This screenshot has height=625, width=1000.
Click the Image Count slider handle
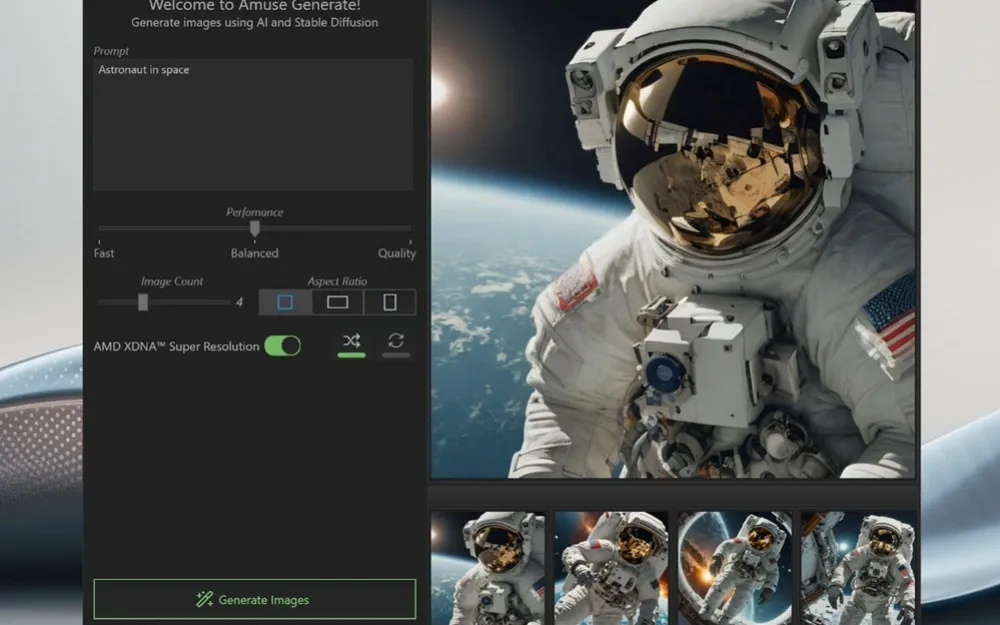(x=143, y=302)
